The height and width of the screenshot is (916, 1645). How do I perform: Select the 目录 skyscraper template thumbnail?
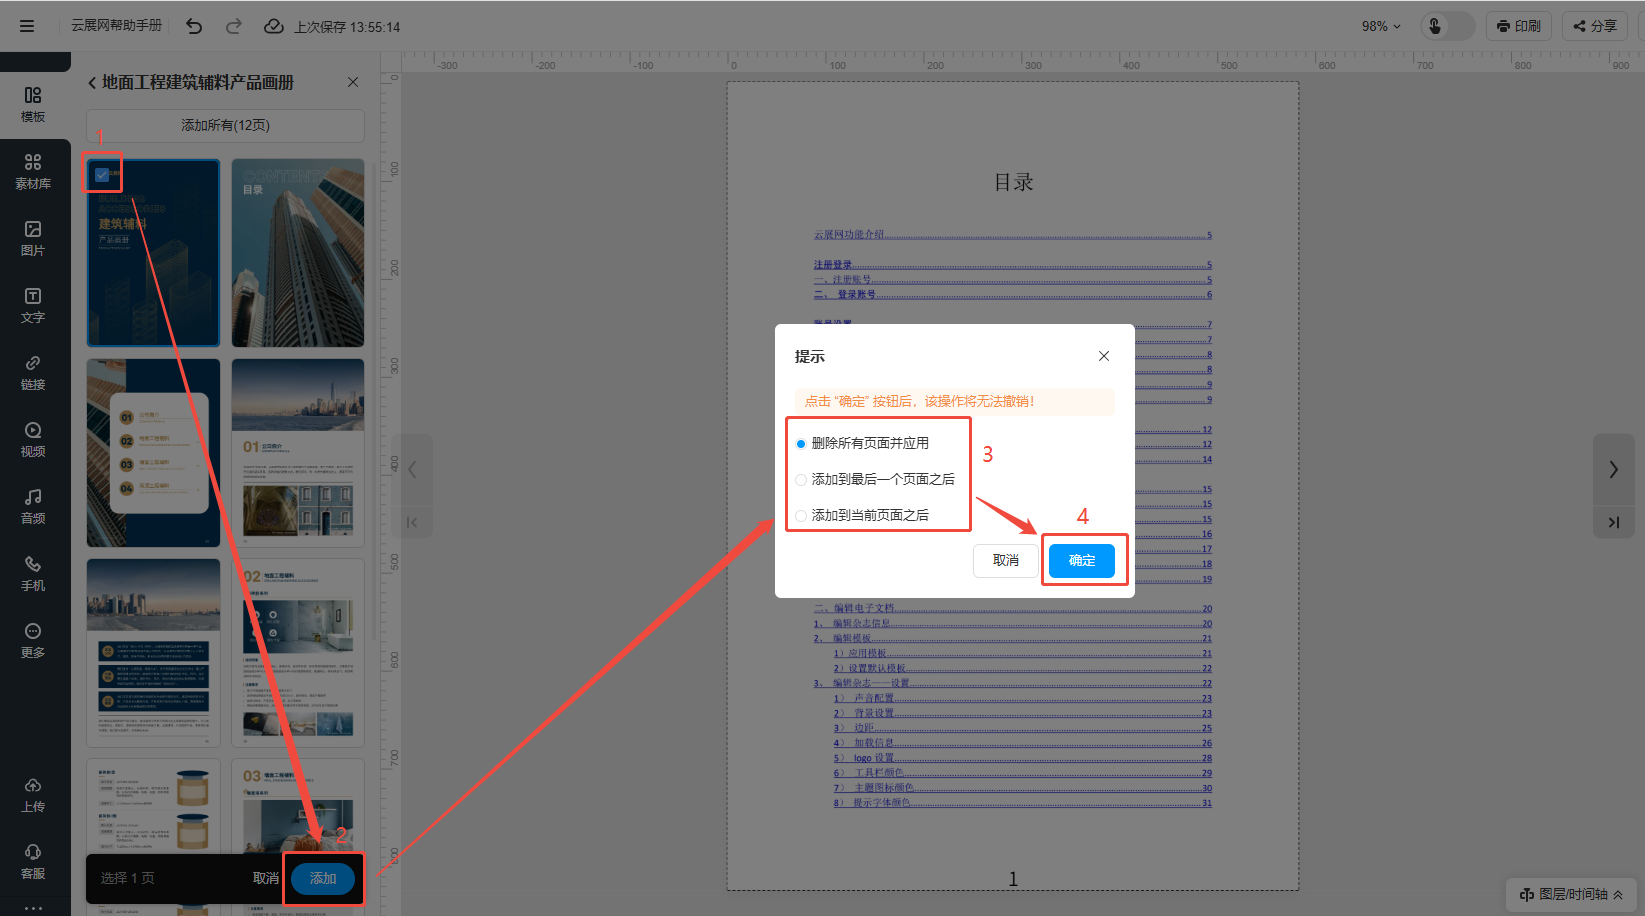coord(298,253)
